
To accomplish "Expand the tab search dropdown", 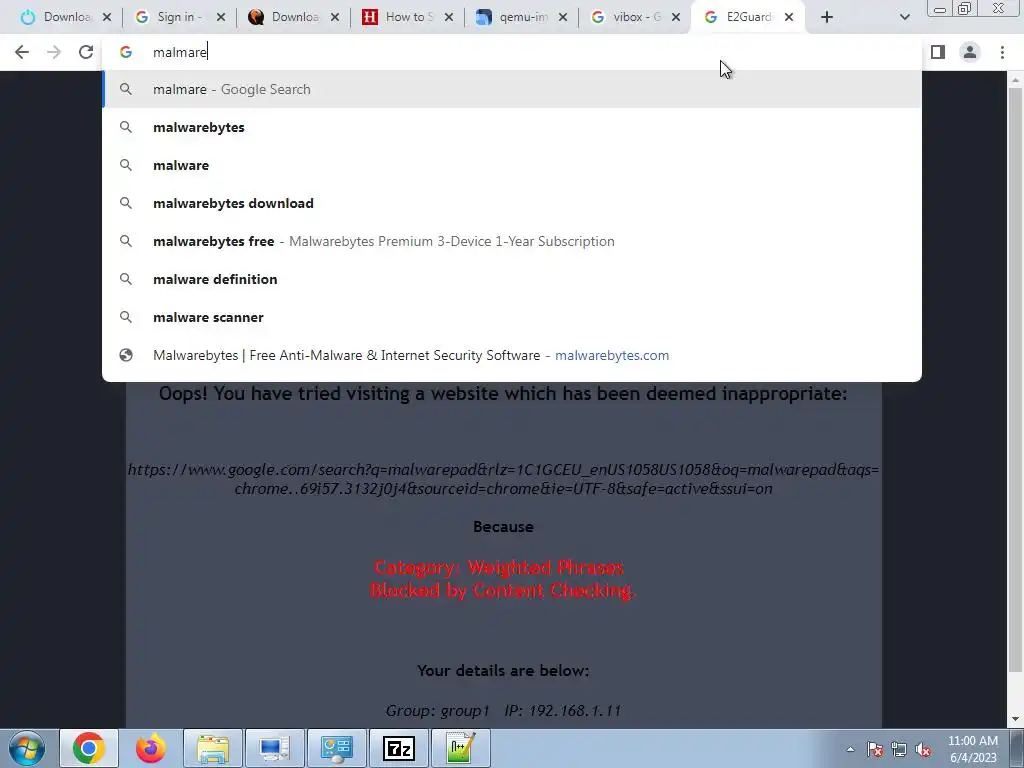I will coord(904,17).
